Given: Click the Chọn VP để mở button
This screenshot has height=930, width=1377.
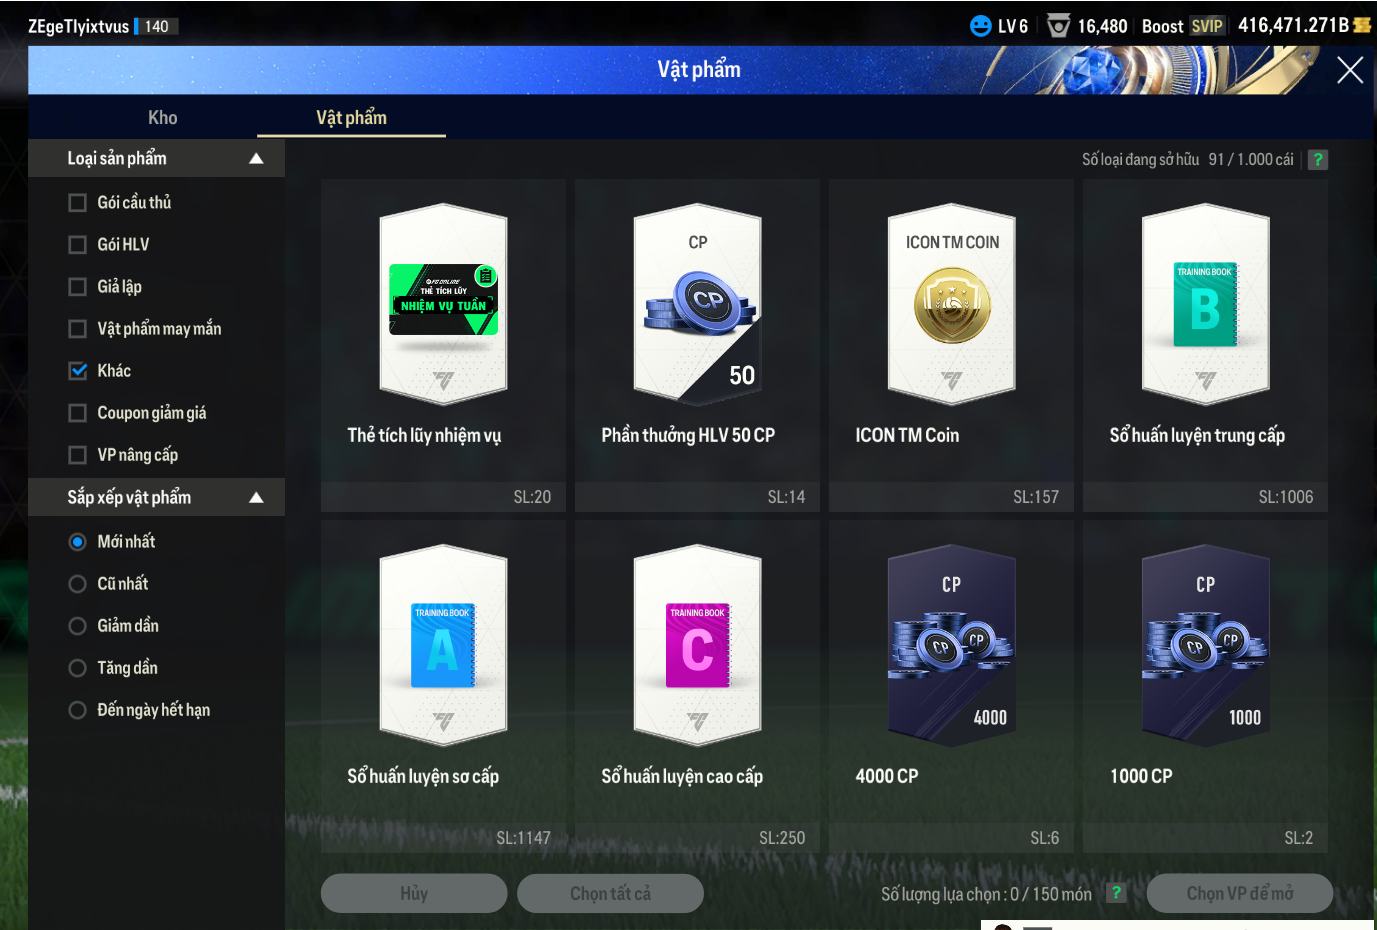Looking at the screenshot, I should click(x=1239, y=893).
